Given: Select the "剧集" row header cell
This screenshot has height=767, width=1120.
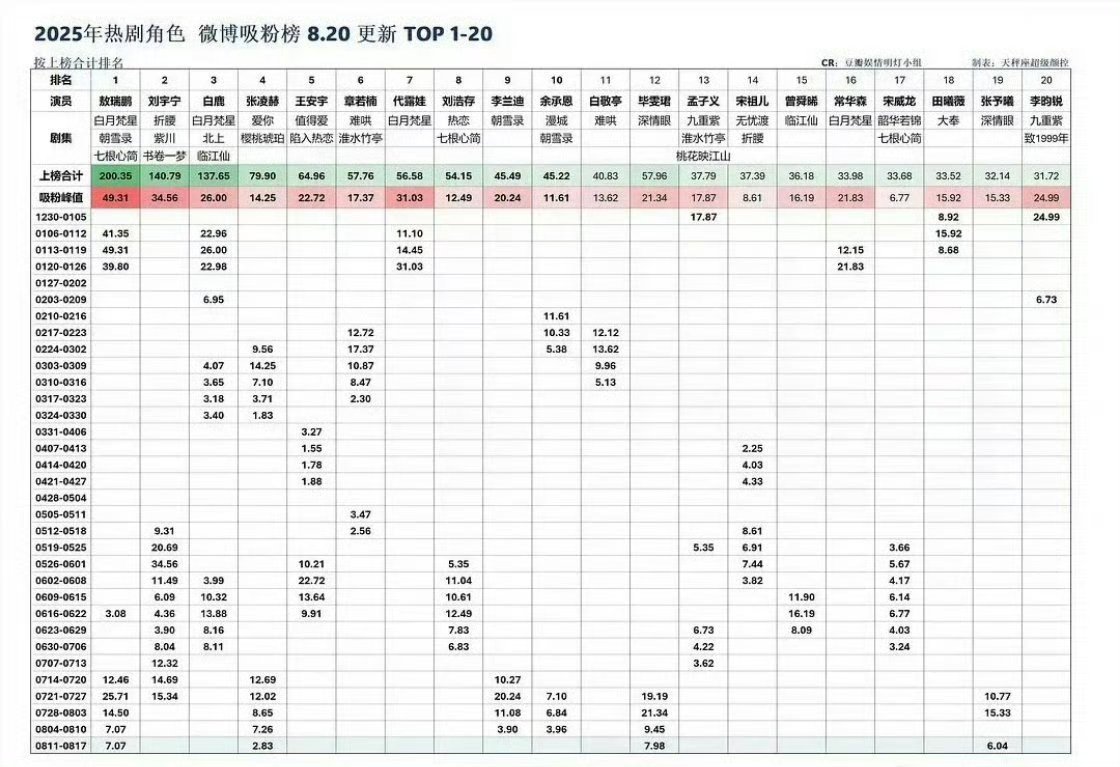Looking at the screenshot, I should click(61, 138).
